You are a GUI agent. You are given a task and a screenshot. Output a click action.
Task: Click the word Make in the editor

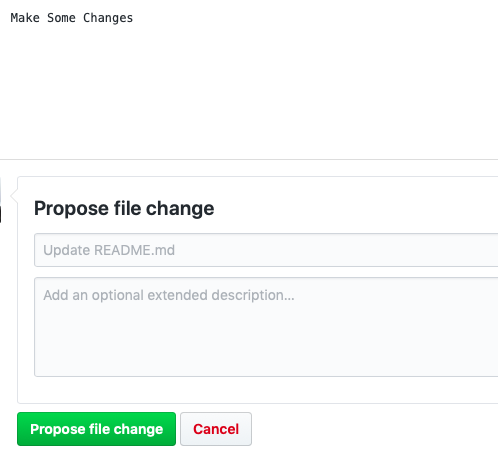click(25, 18)
